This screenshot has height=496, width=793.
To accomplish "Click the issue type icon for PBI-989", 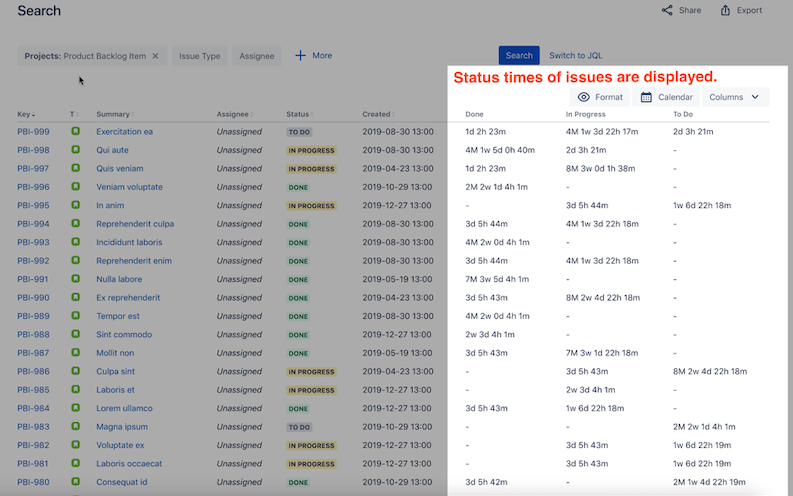I will pyautogui.click(x=75, y=316).
